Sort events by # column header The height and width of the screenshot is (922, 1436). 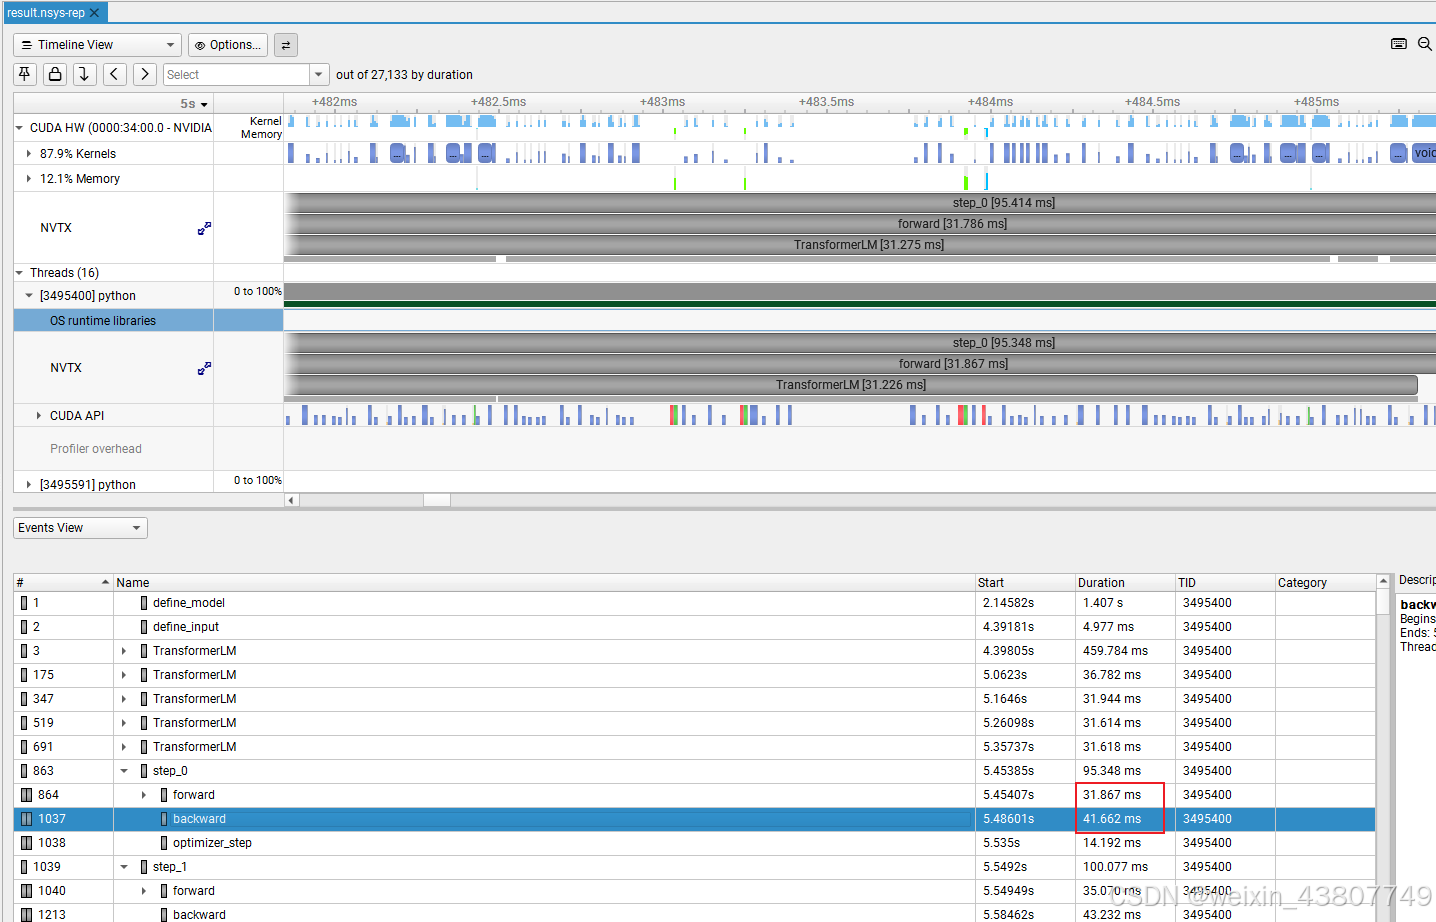click(62, 583)
